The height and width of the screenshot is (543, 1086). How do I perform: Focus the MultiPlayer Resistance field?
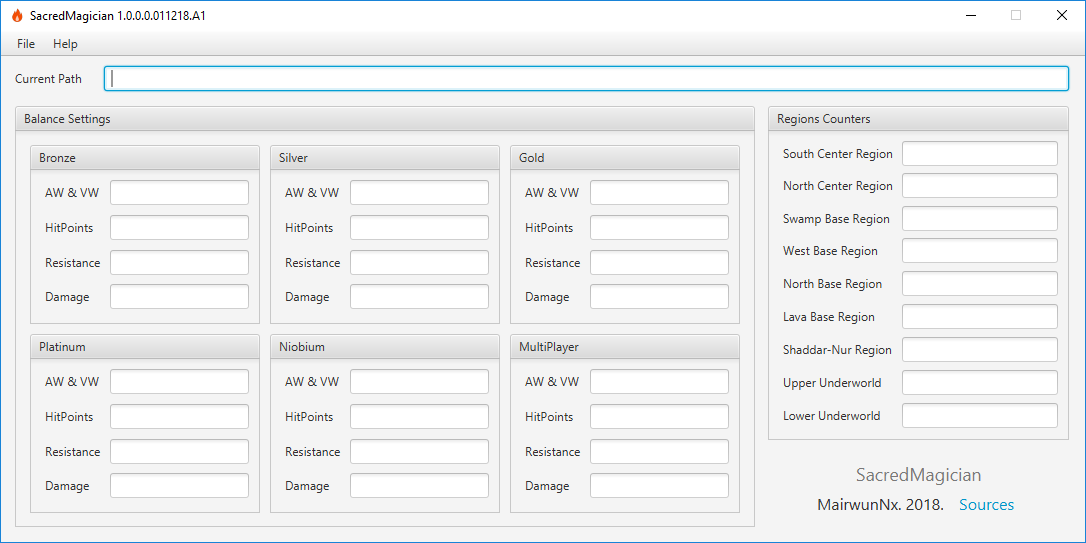point(659,452)
